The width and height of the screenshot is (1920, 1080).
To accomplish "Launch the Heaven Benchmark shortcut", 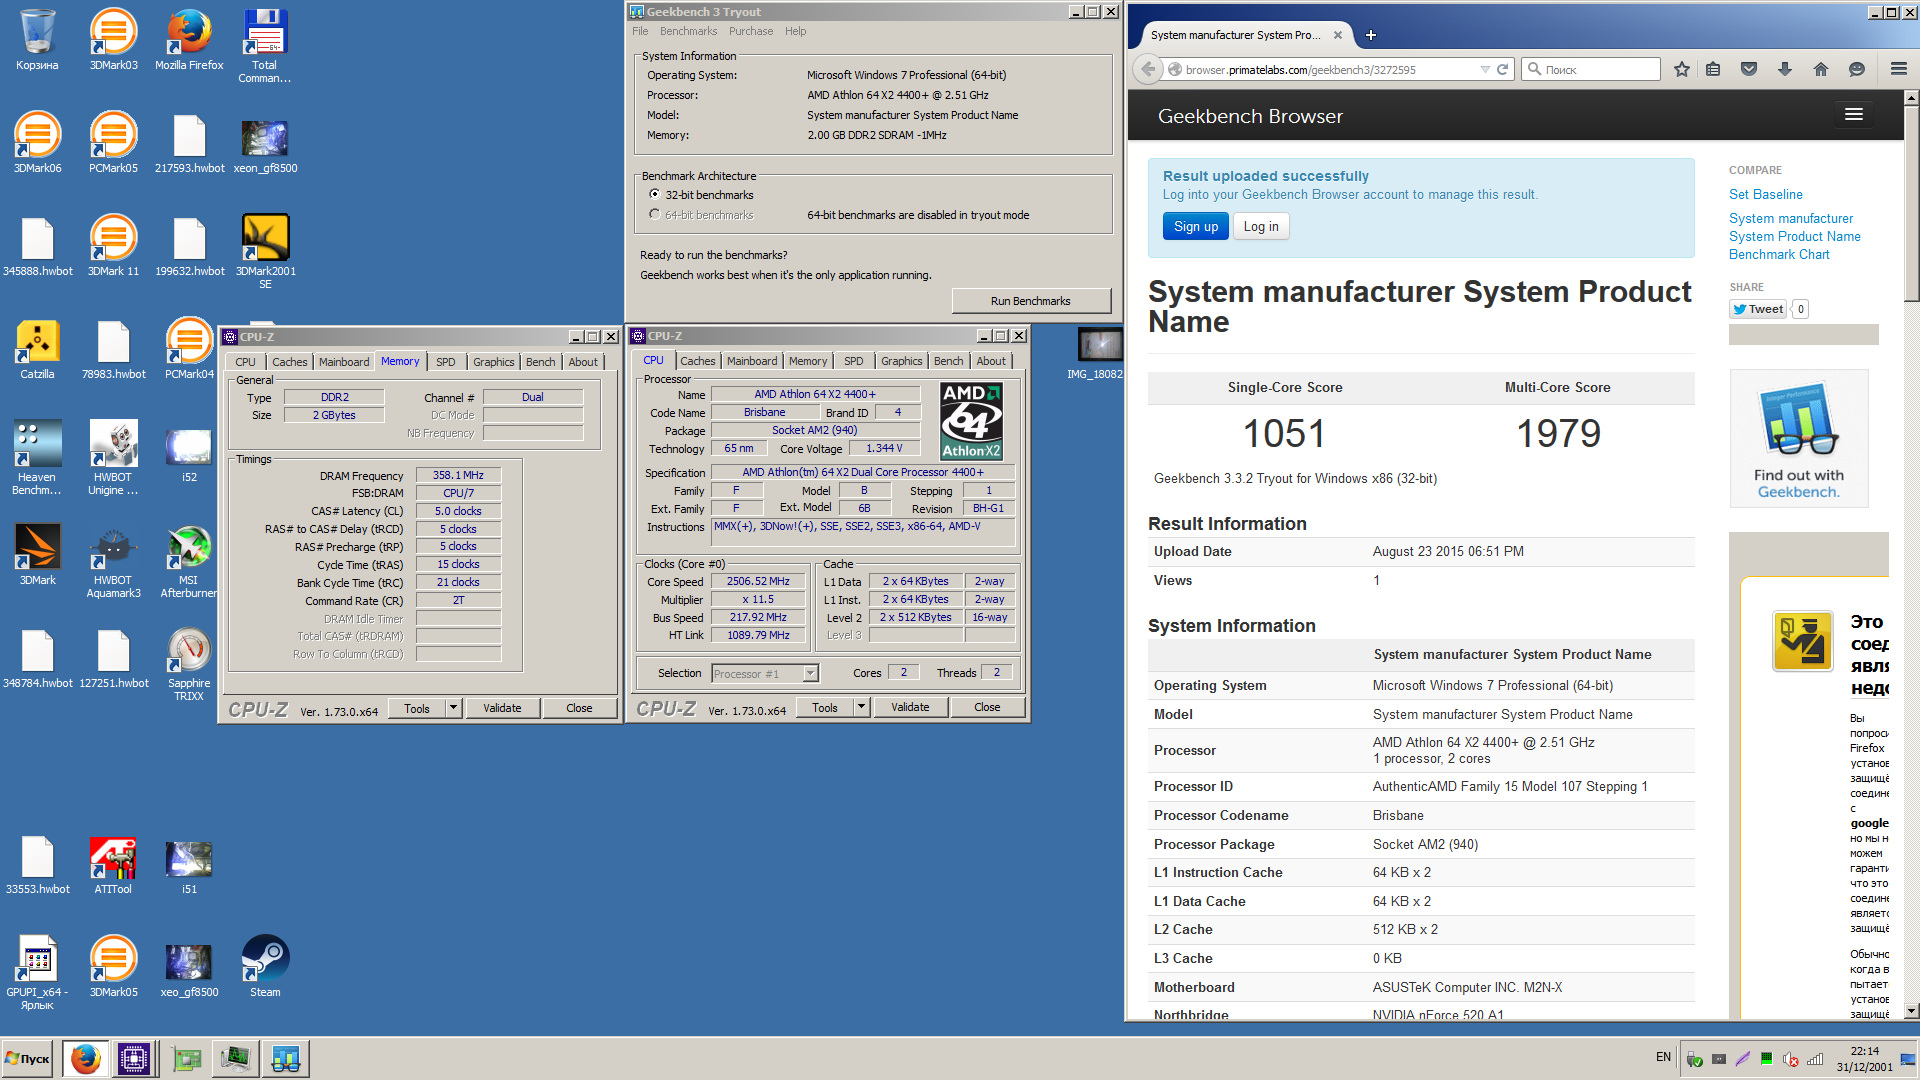I will [37, 458].
